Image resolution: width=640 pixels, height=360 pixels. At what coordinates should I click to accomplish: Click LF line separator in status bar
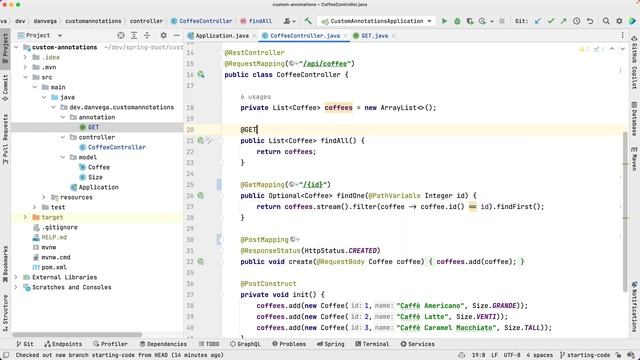[494, 355]
